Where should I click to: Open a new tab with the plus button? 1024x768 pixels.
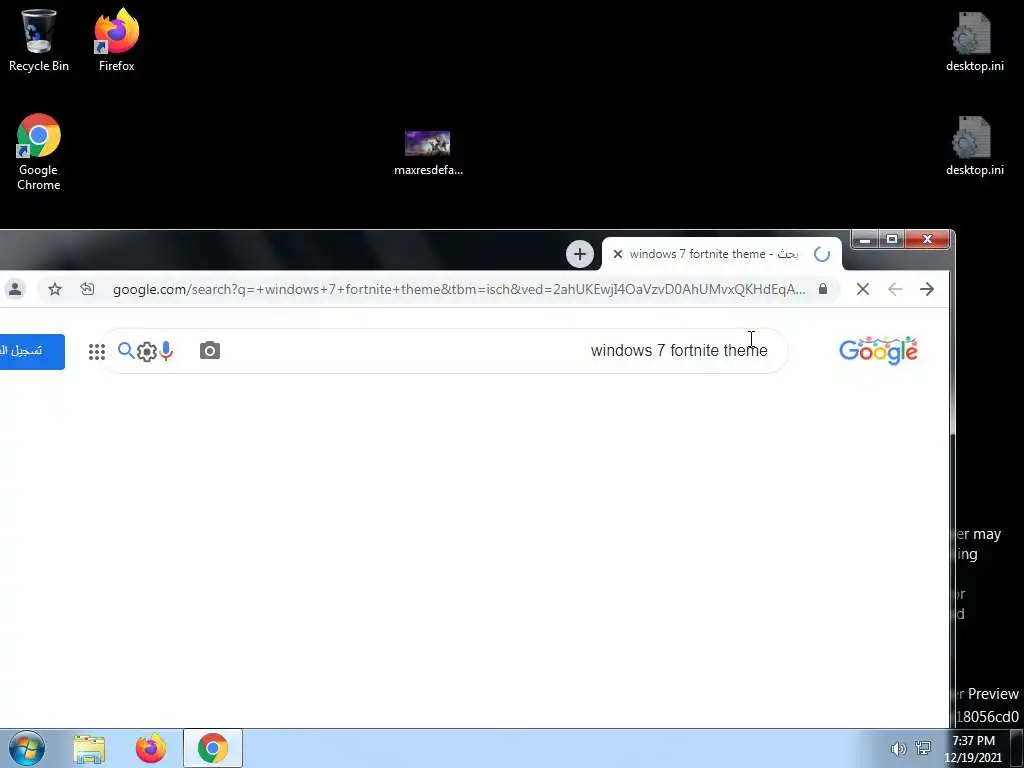[579, 254]
